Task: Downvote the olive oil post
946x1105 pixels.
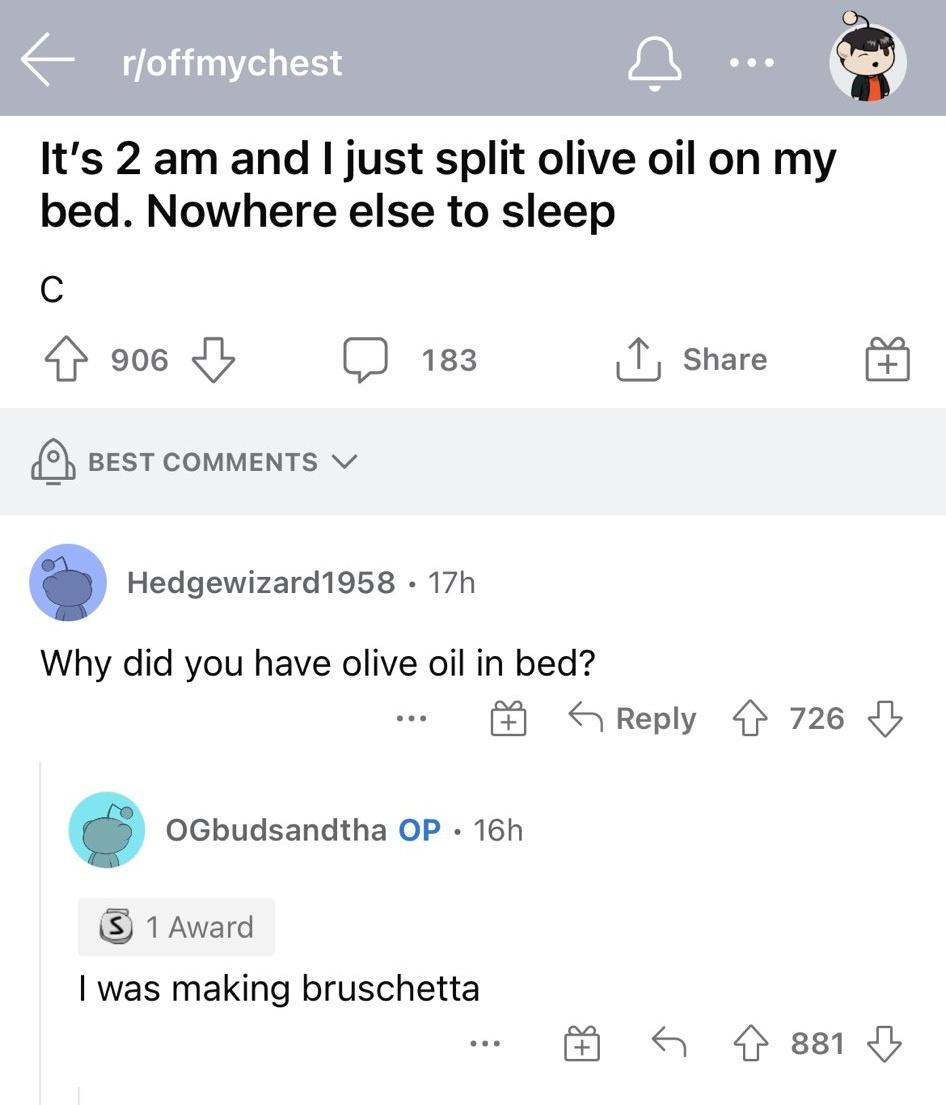Action: coord(210,359)
